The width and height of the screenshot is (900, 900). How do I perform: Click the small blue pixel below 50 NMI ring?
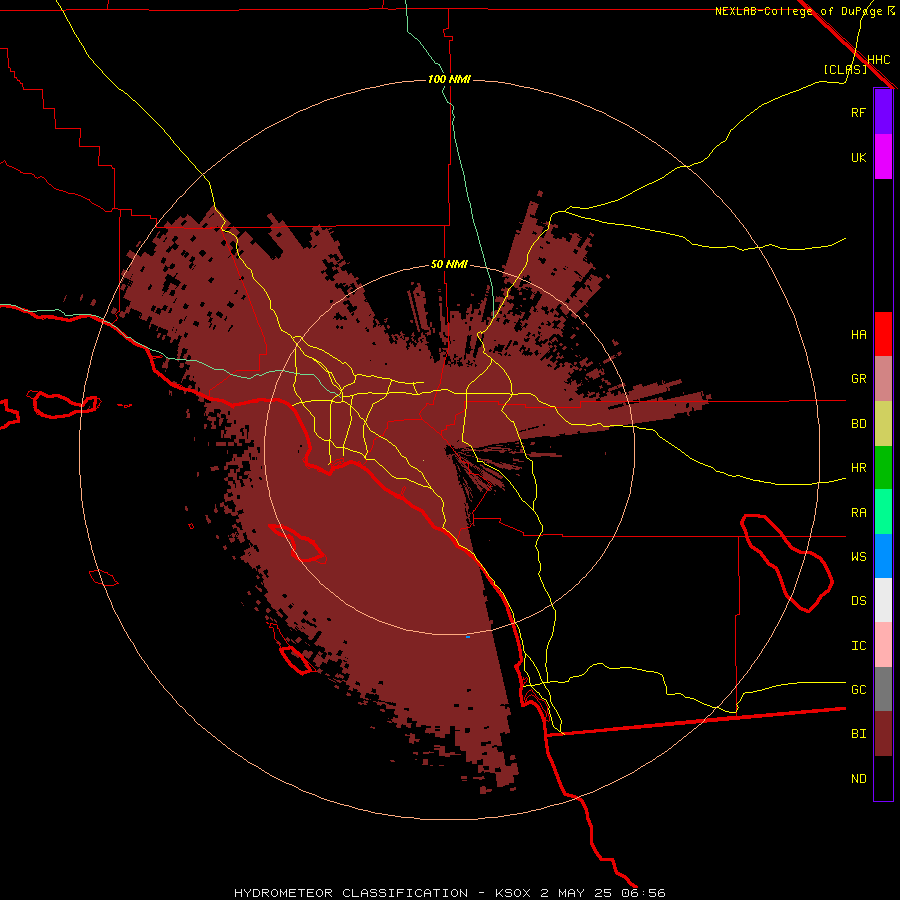(x=468, y=637)
